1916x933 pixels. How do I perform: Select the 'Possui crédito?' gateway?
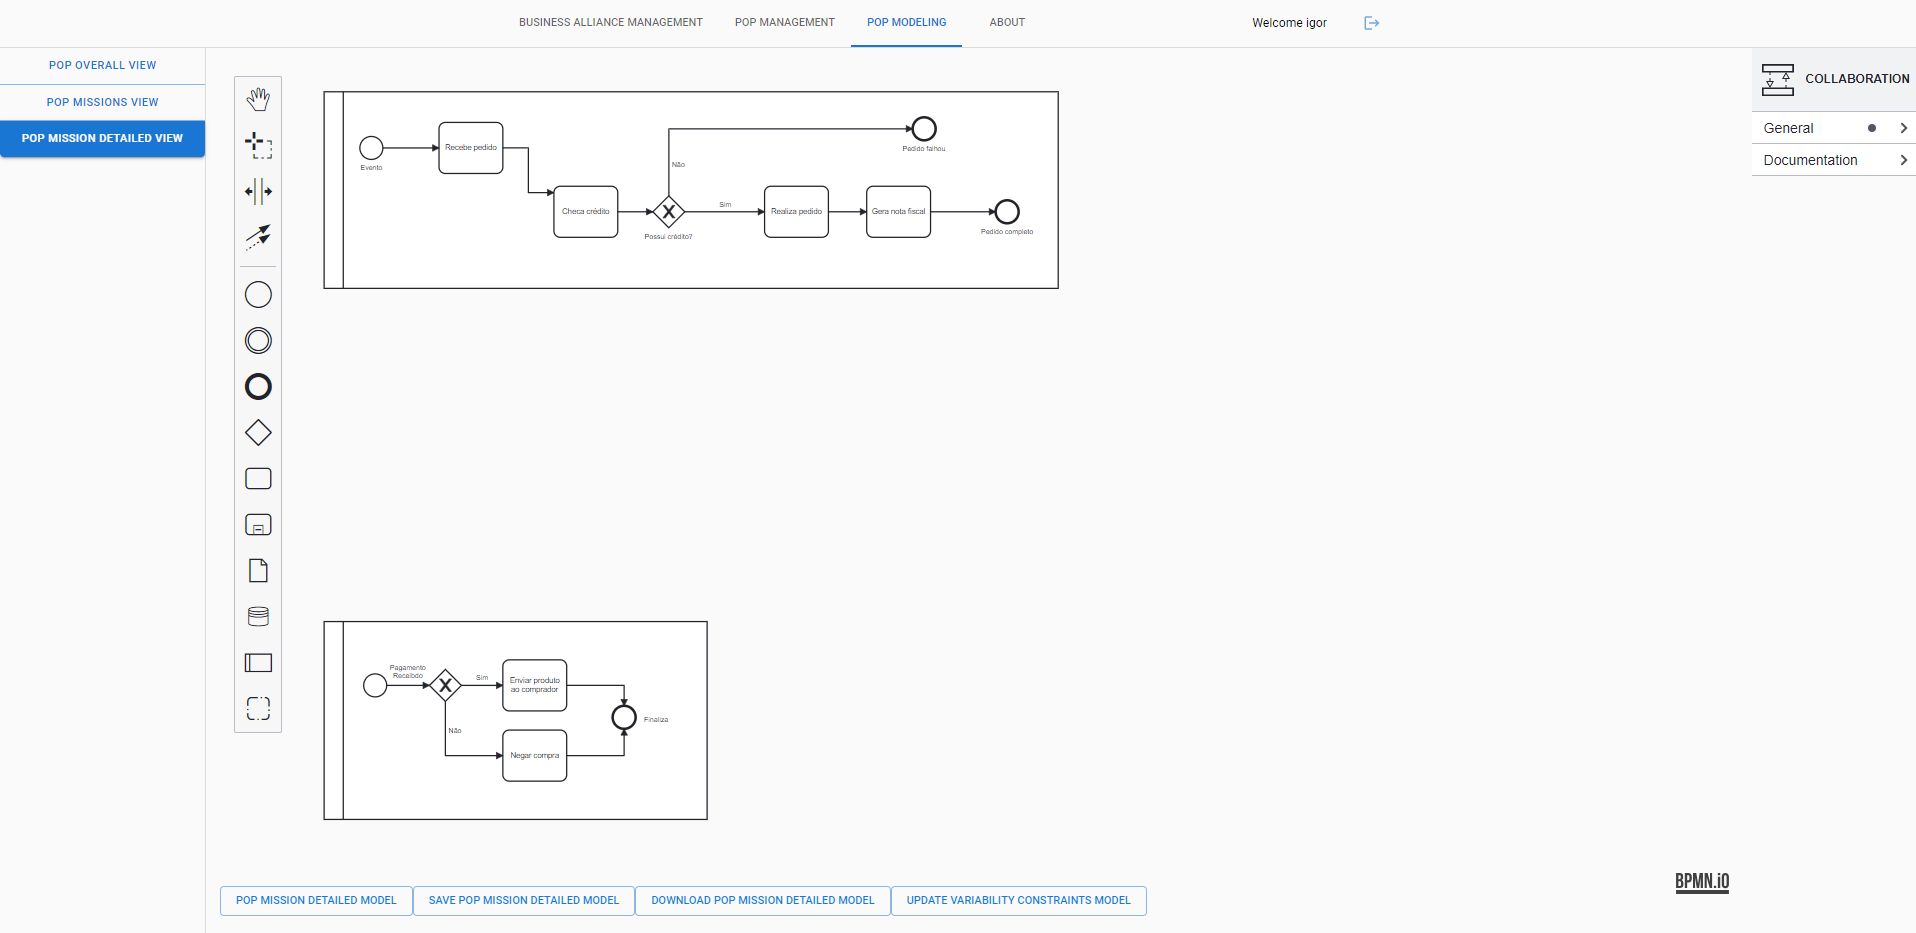click(668, 212)
